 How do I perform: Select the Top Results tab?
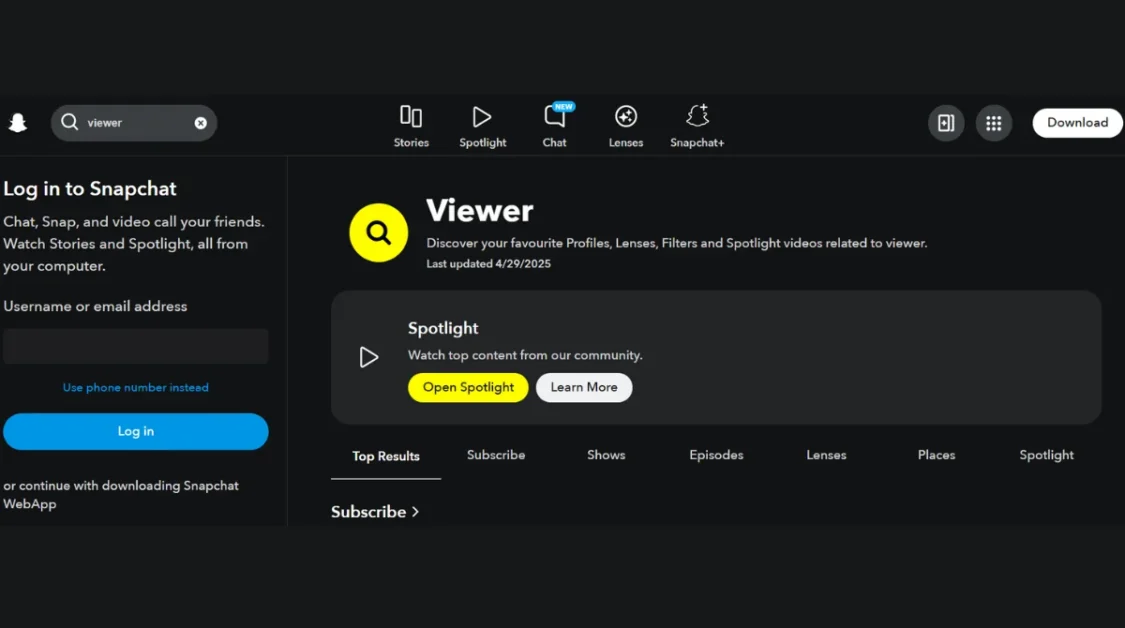[x=386, y=456]
